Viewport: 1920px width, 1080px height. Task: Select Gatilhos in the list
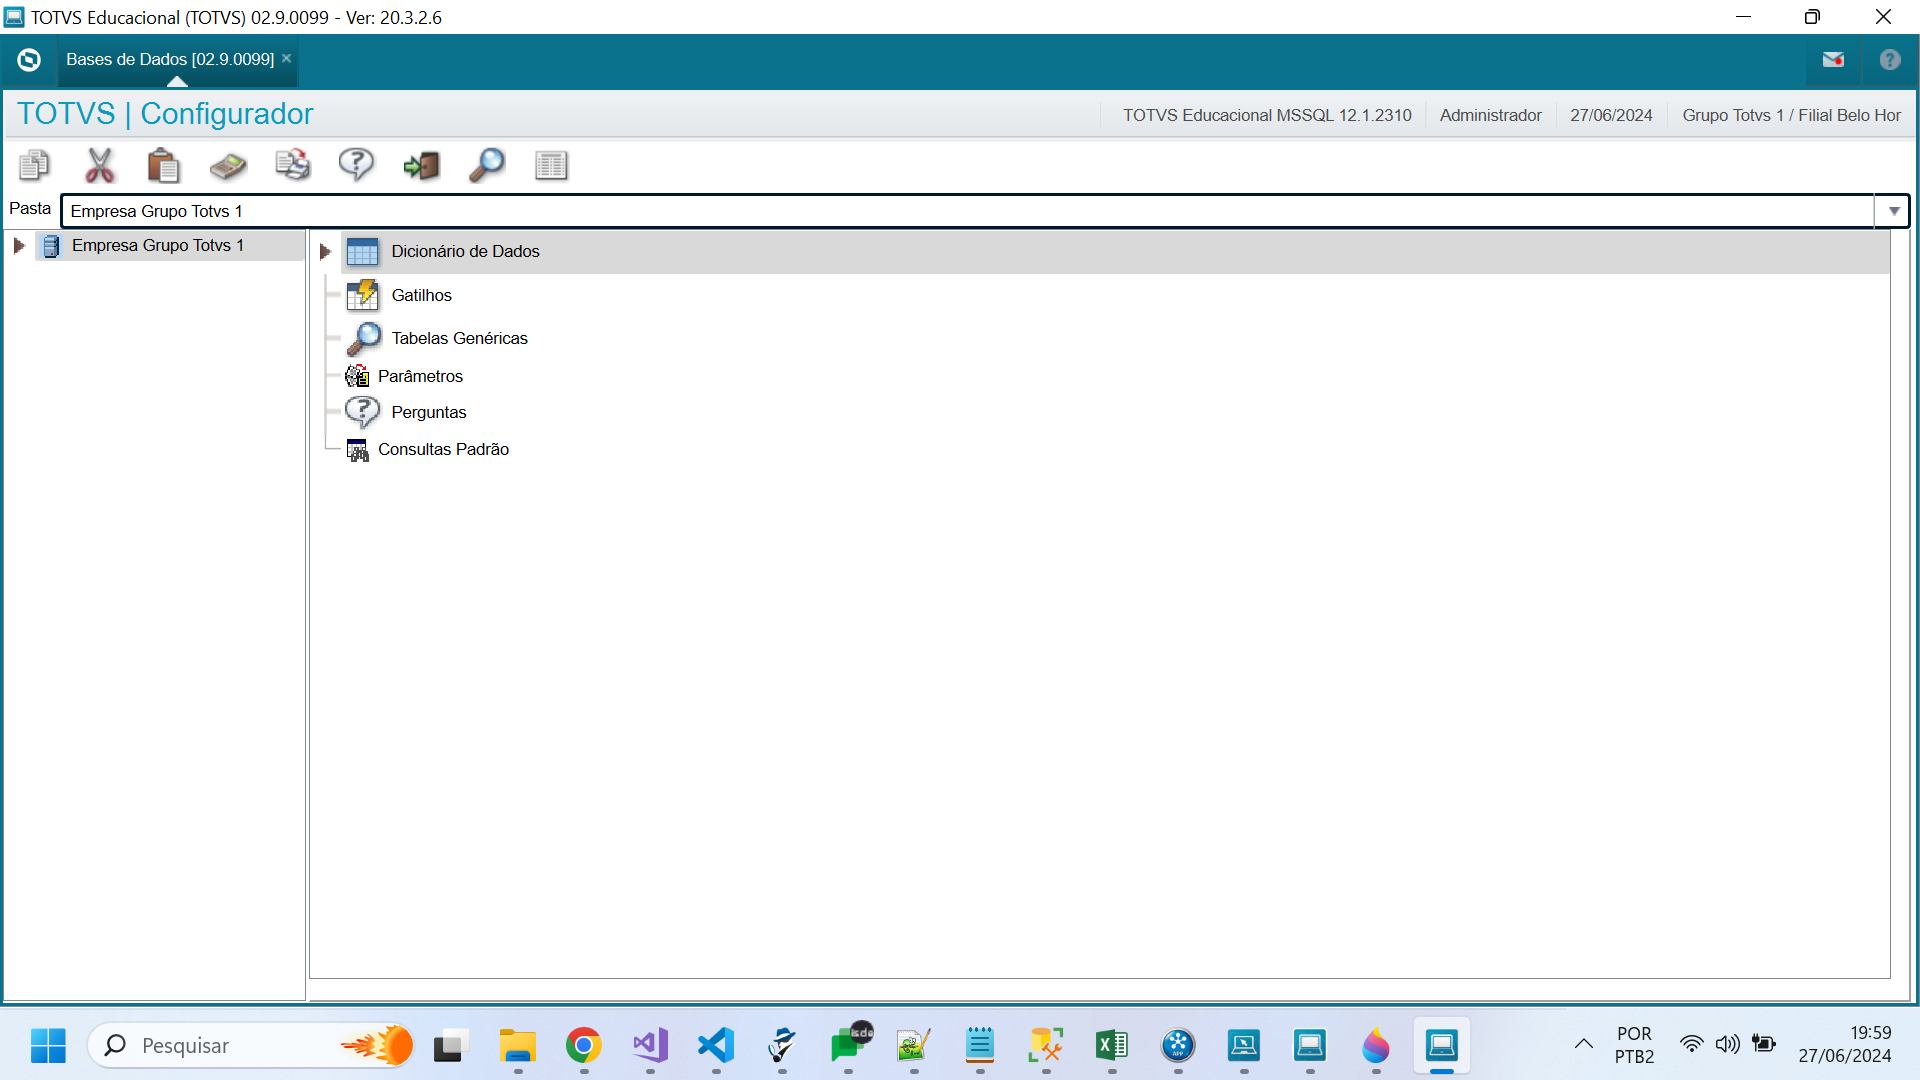[x=421, y=295]
